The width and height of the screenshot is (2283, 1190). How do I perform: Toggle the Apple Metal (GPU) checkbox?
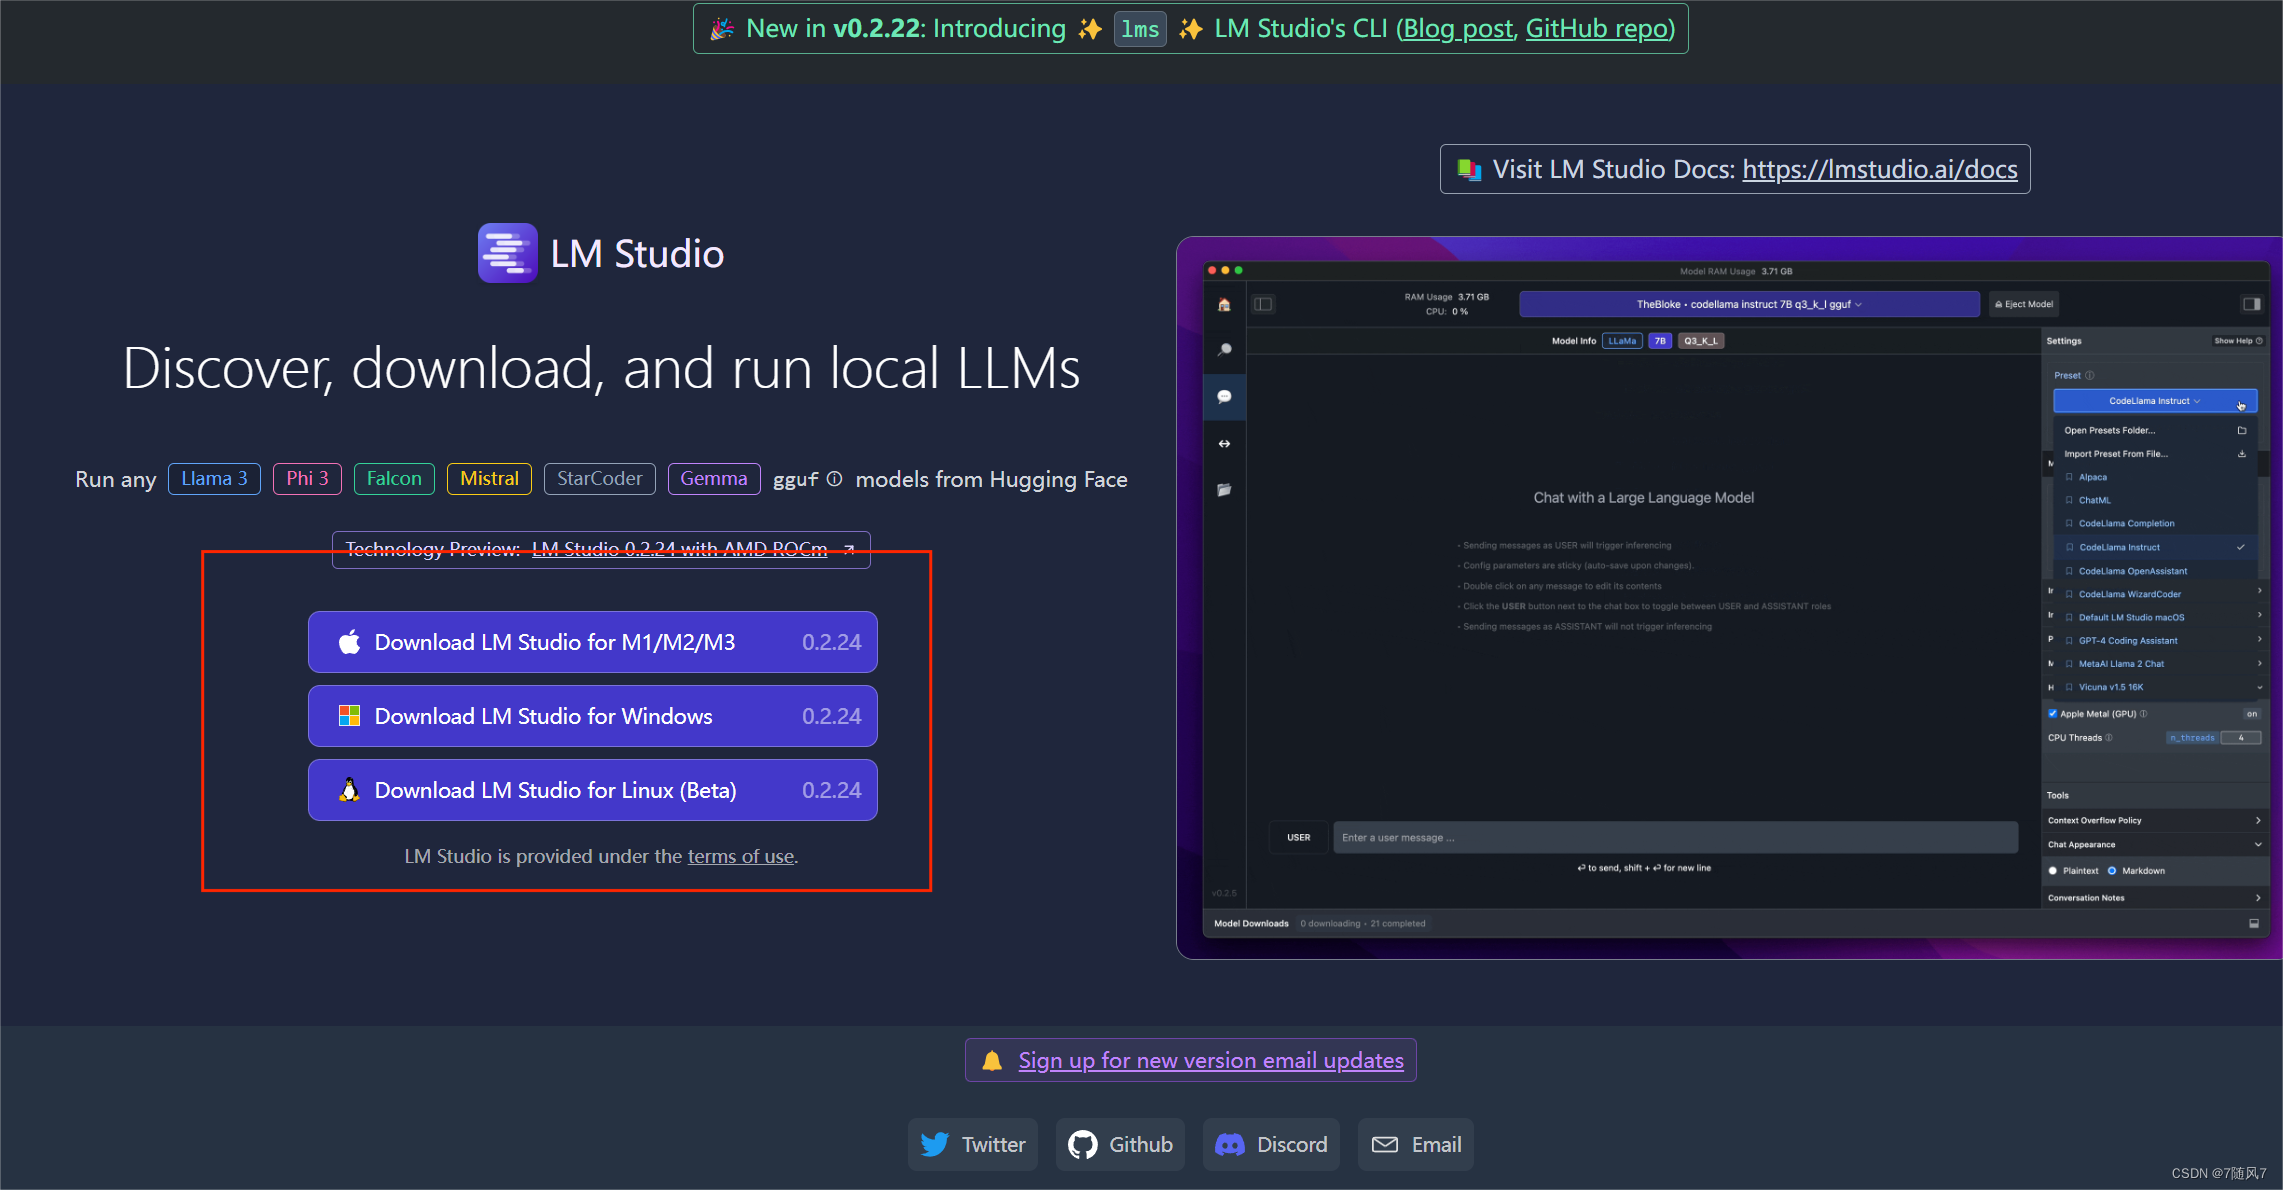click(2053, 714)
